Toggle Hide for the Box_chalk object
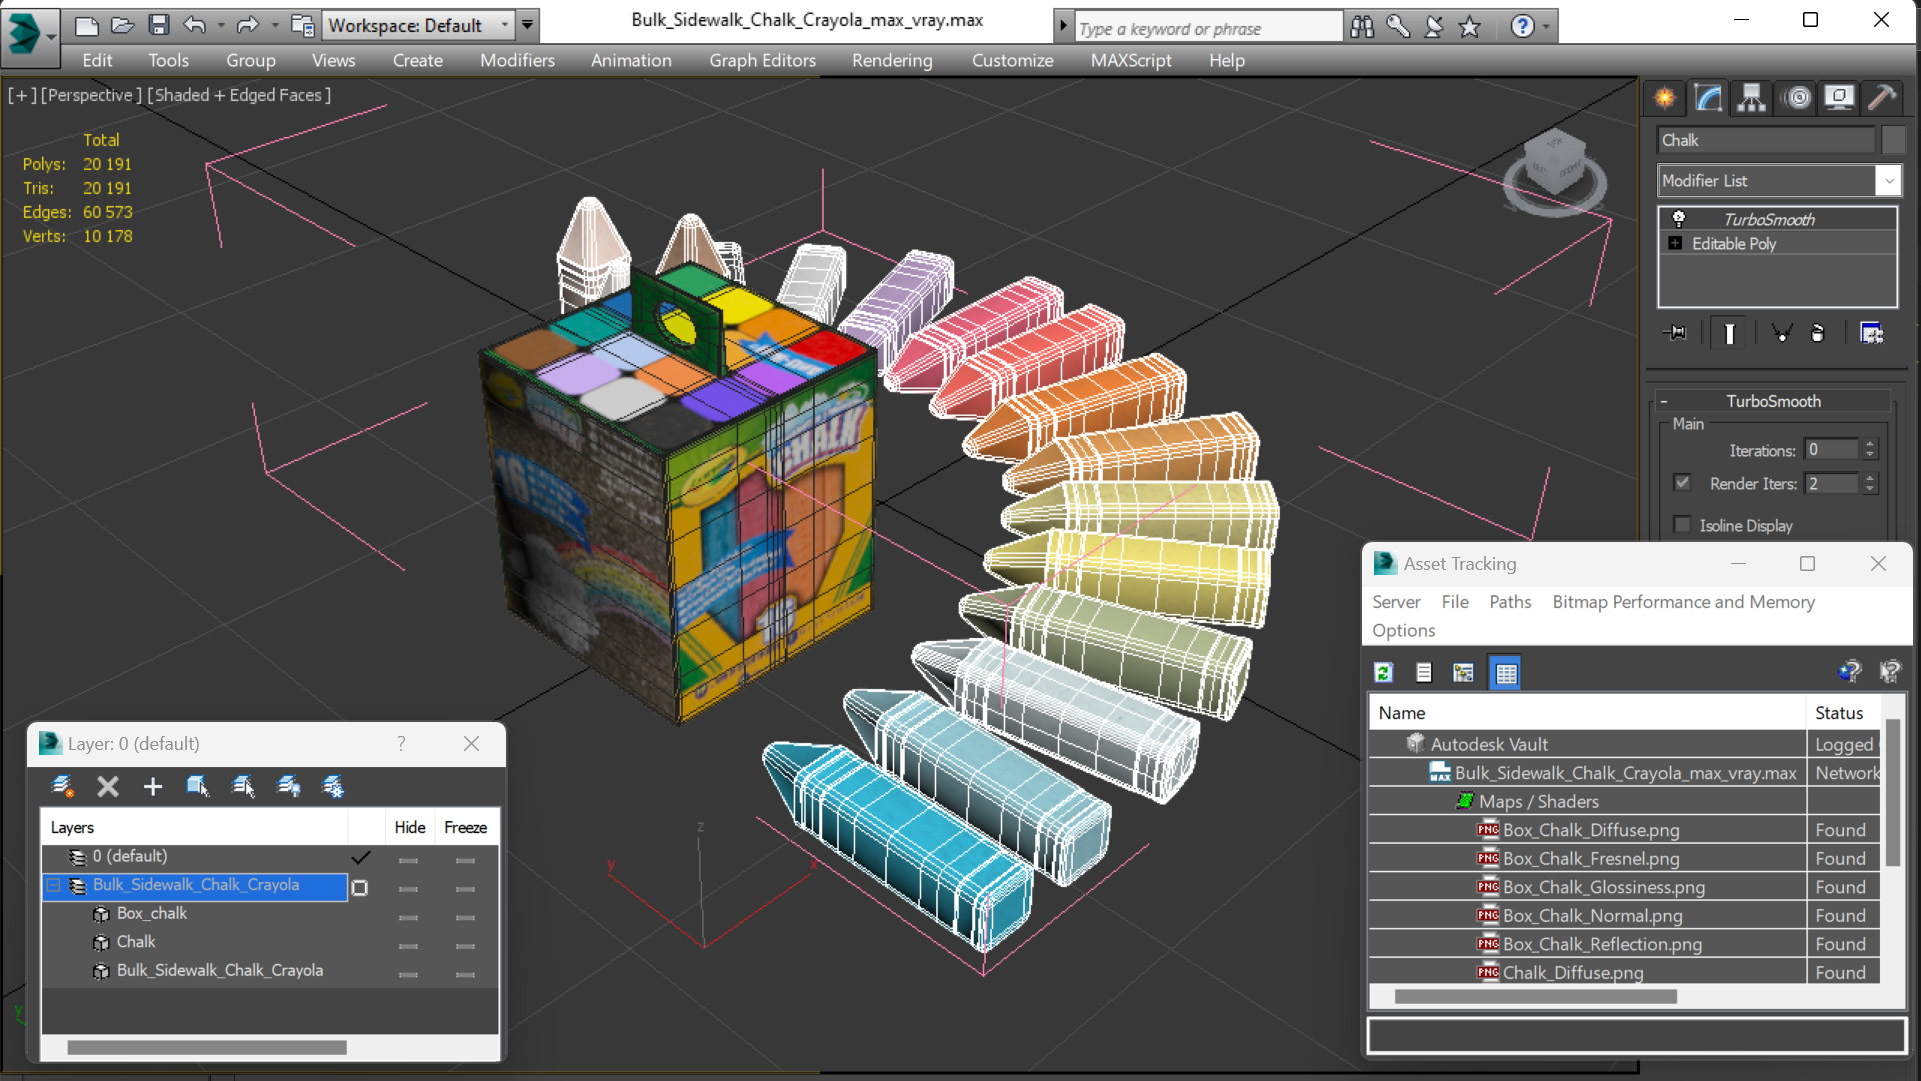 coord(408,916)
